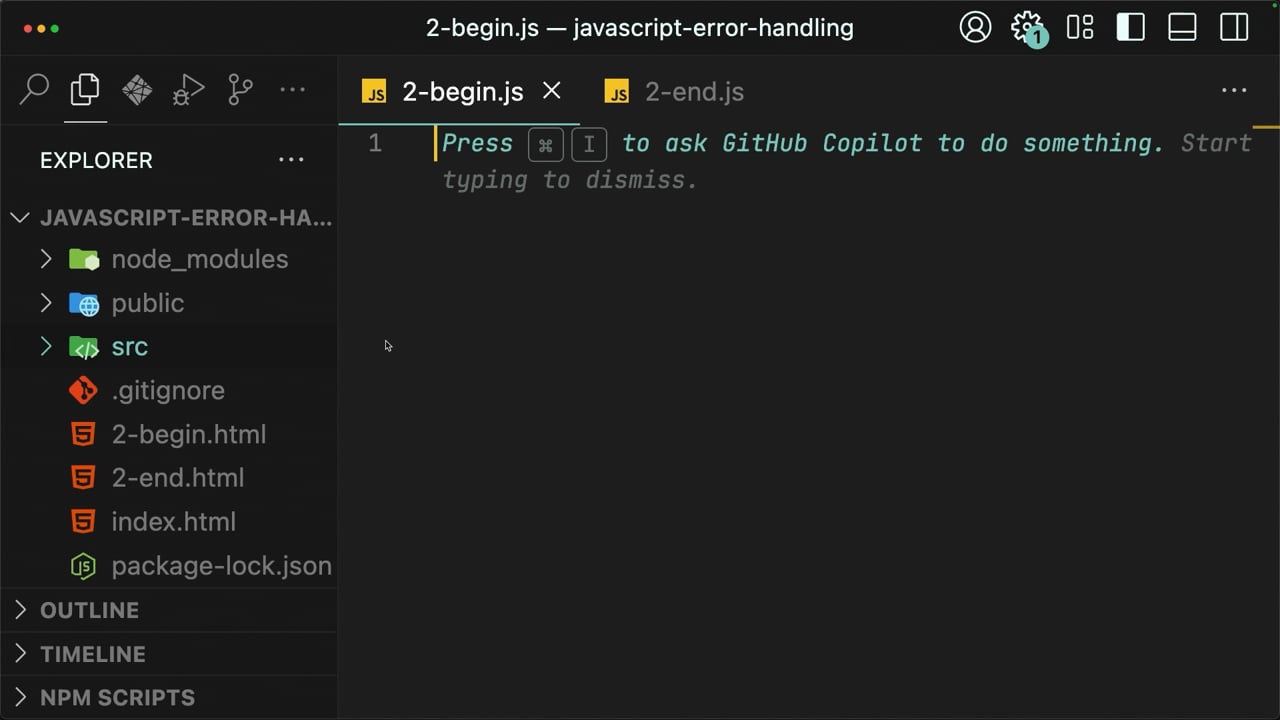The height and width of the screenshot is (720, 1280).
Task: Open the Source Control view icon
Action: click(240, 90)
